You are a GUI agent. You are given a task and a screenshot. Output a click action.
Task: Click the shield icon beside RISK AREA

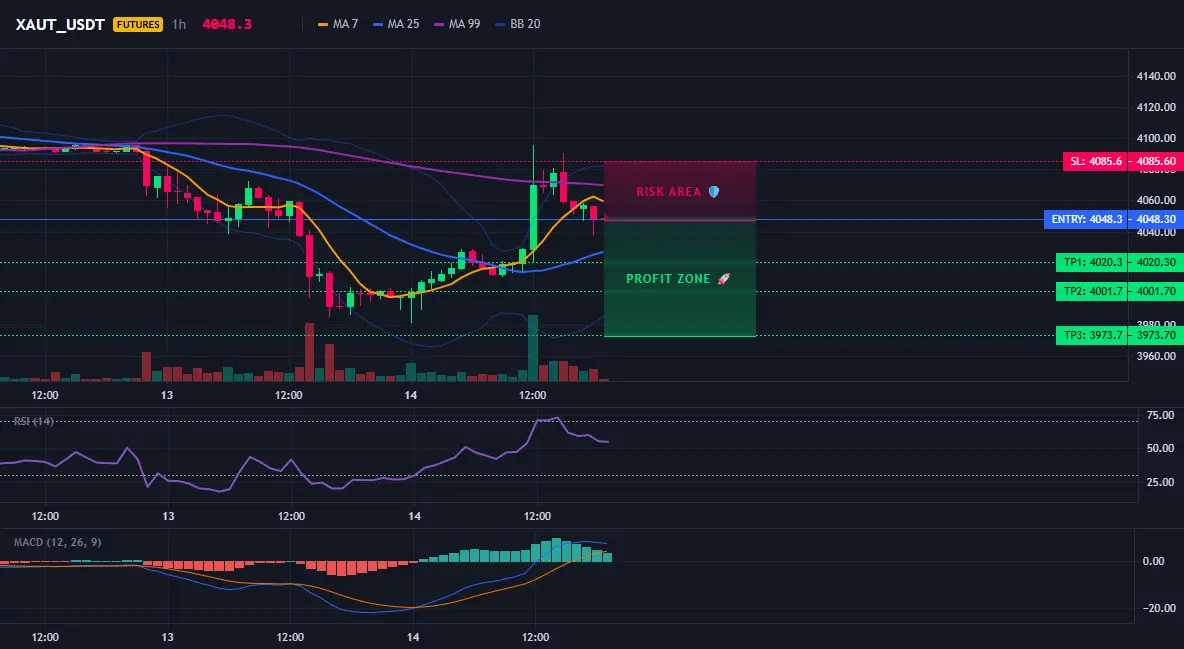[714, 192]
